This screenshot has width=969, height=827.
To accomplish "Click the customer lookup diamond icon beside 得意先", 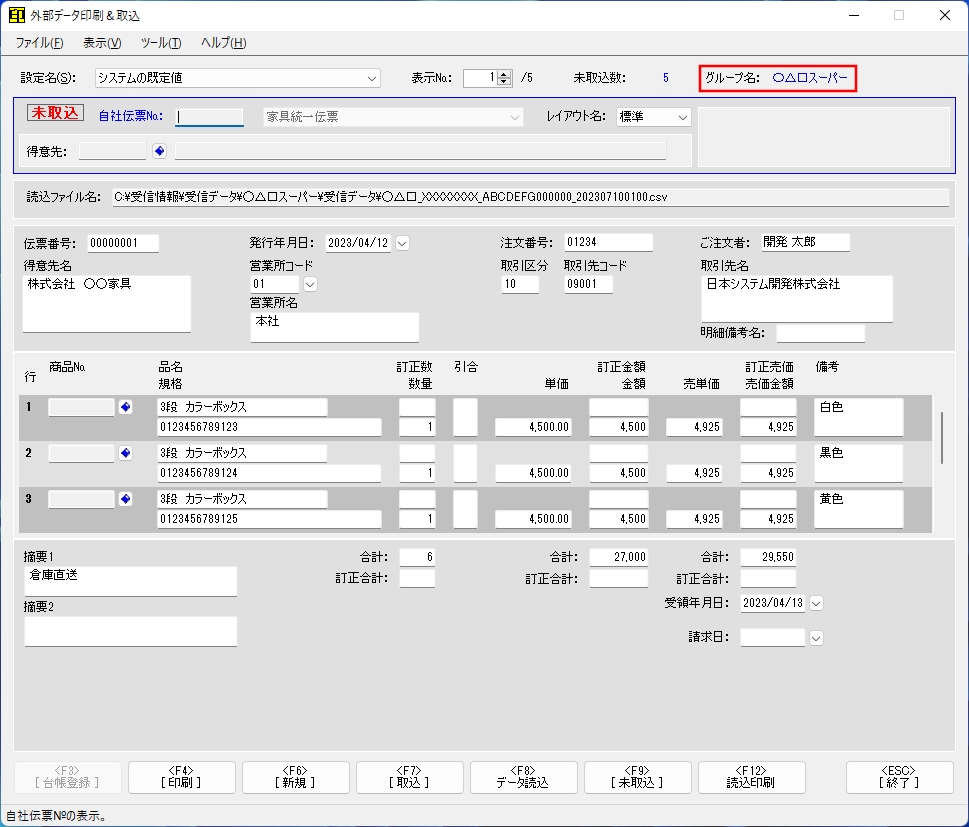I will coord(159,151).
